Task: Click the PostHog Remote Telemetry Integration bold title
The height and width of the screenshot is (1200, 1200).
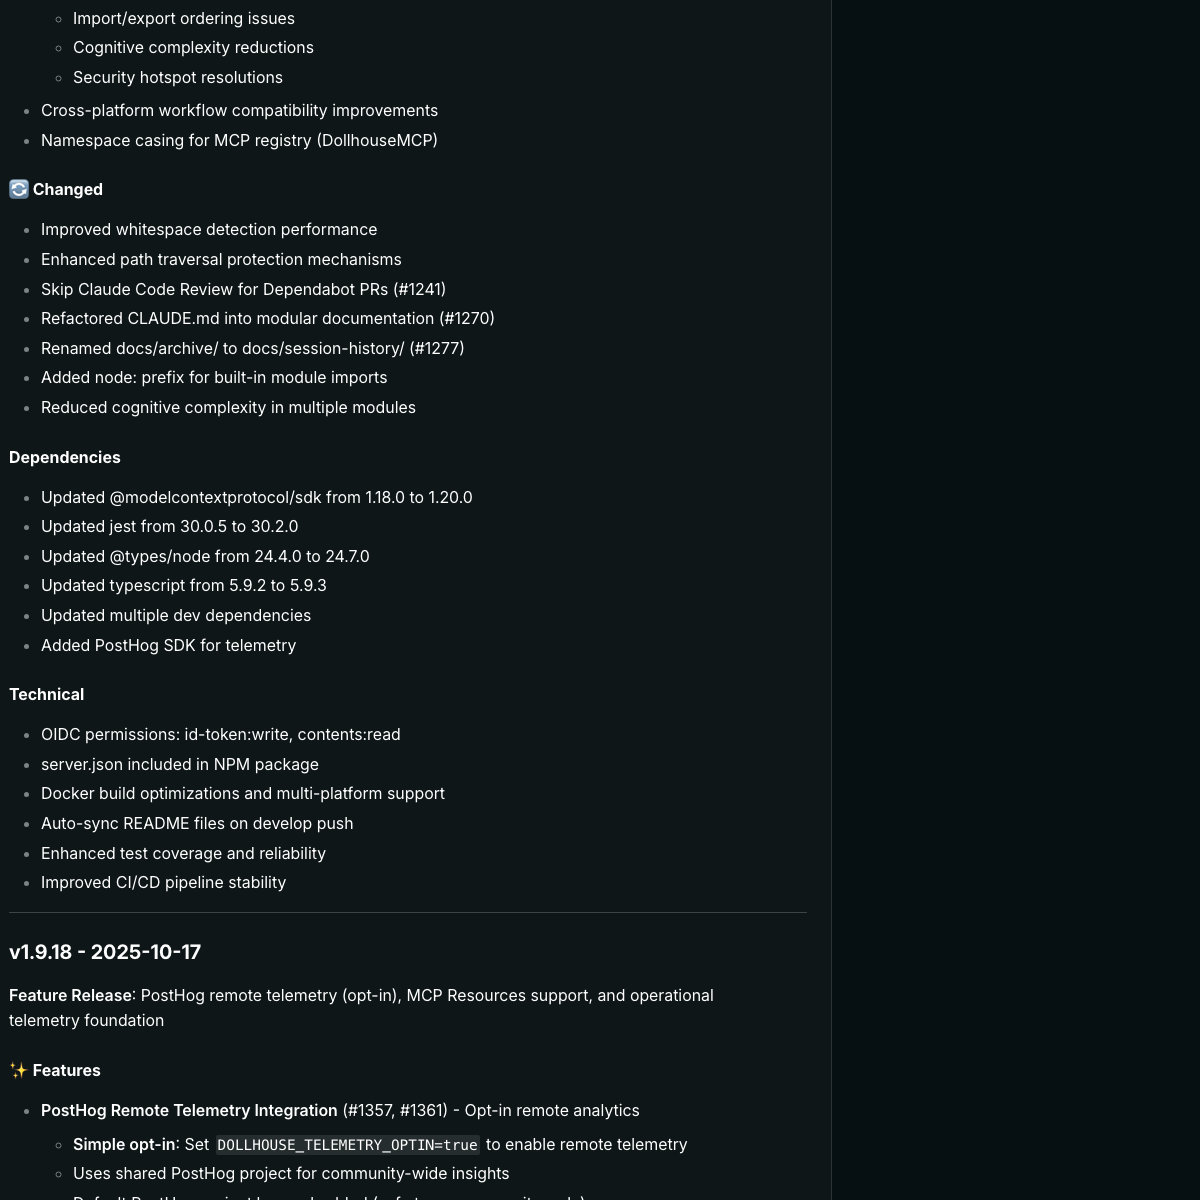Action: click(189, 1110)
